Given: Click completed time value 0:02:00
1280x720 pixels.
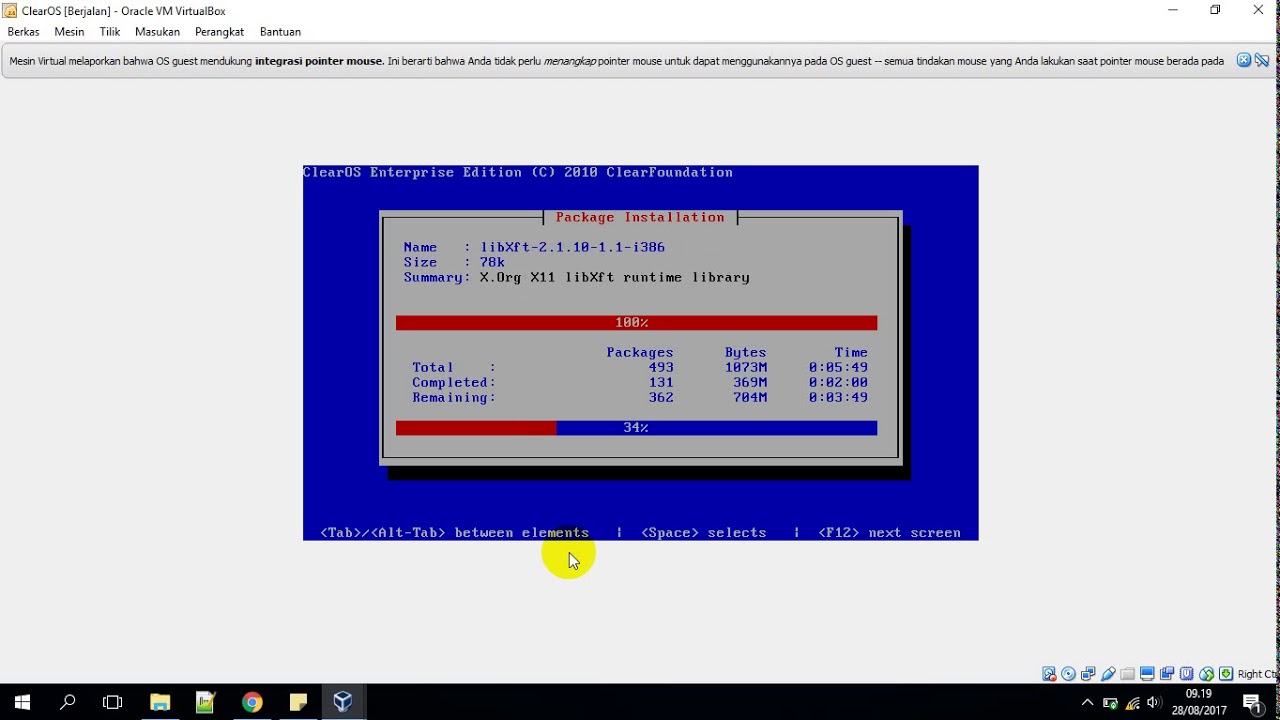Looking at the screenshot, I should click(839, 382).
